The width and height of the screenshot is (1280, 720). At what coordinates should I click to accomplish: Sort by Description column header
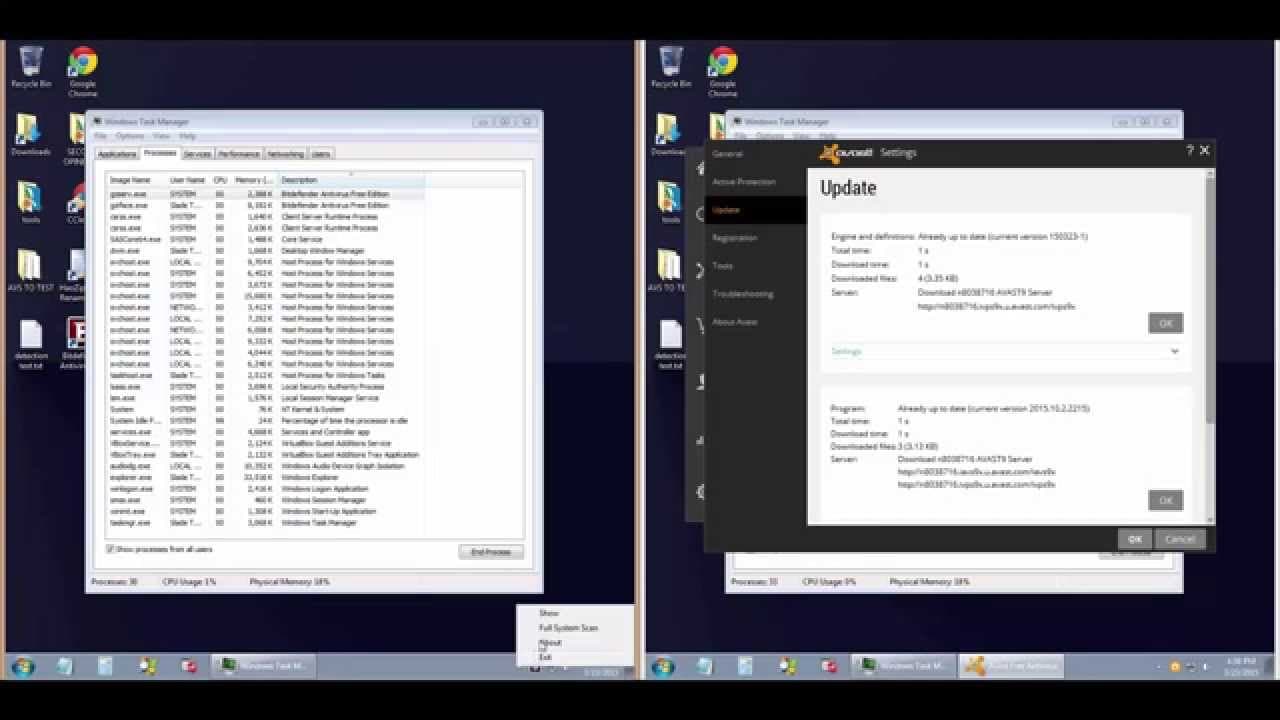pyautogui.click(x=351, y=180)
